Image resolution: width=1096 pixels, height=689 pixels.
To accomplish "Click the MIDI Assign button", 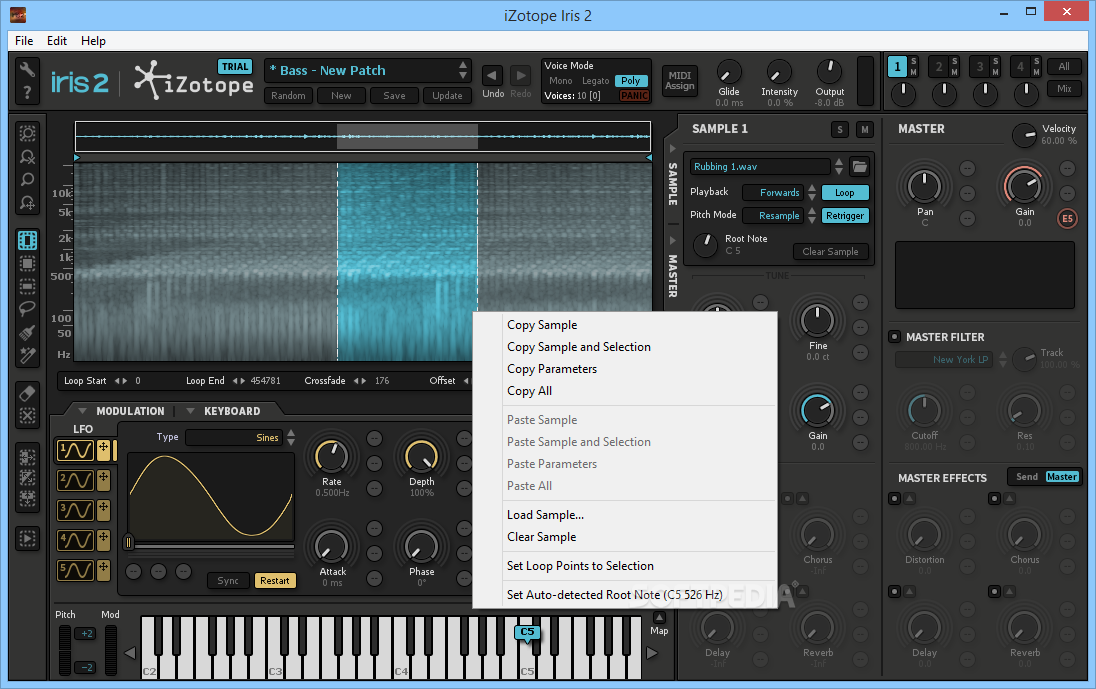I will coord(679,81).
